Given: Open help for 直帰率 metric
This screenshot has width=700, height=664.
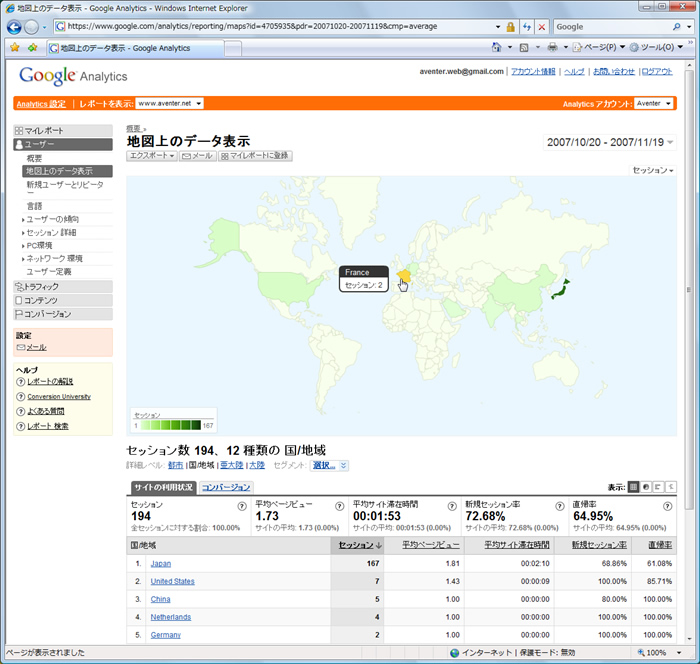Looking at the screenshot, I should (667, 506).
